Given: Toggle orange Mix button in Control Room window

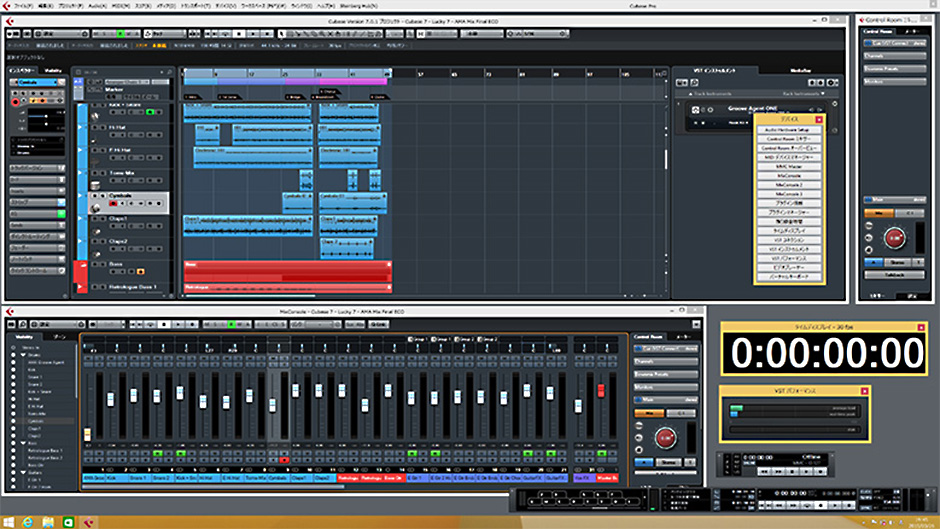Looking at the screenshot, I should click(879, 213).
